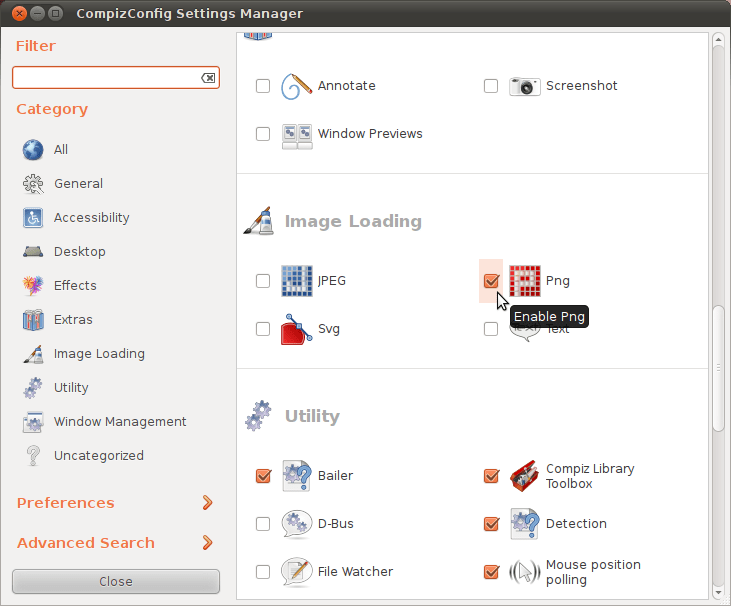Screen dimensions: 731x606
Task: Disable the Detection checkbox
Action: [x=491, y=524]
